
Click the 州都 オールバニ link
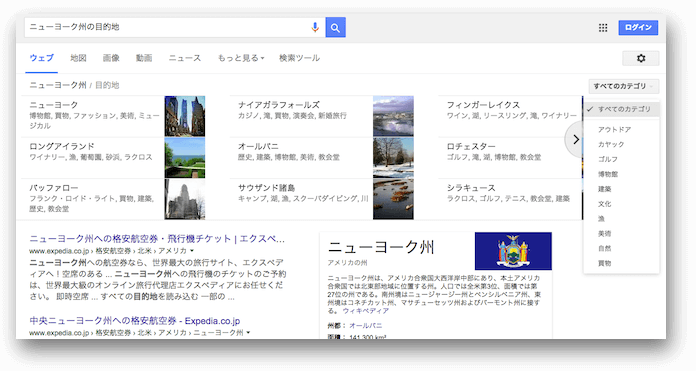366,326
